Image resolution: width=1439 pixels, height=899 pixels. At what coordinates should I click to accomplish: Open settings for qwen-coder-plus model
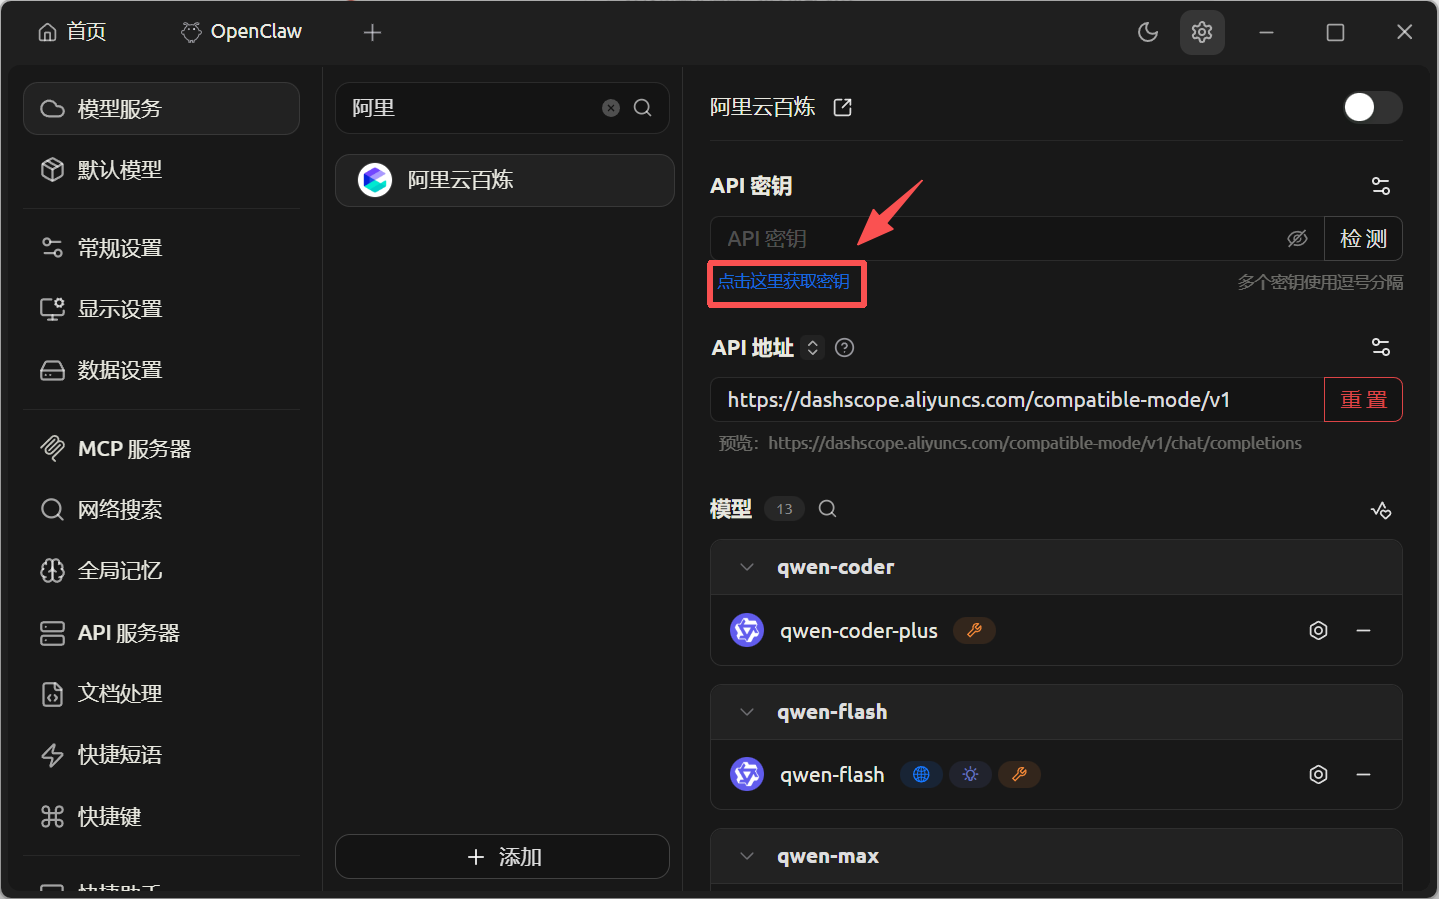tap(1318, 631)
